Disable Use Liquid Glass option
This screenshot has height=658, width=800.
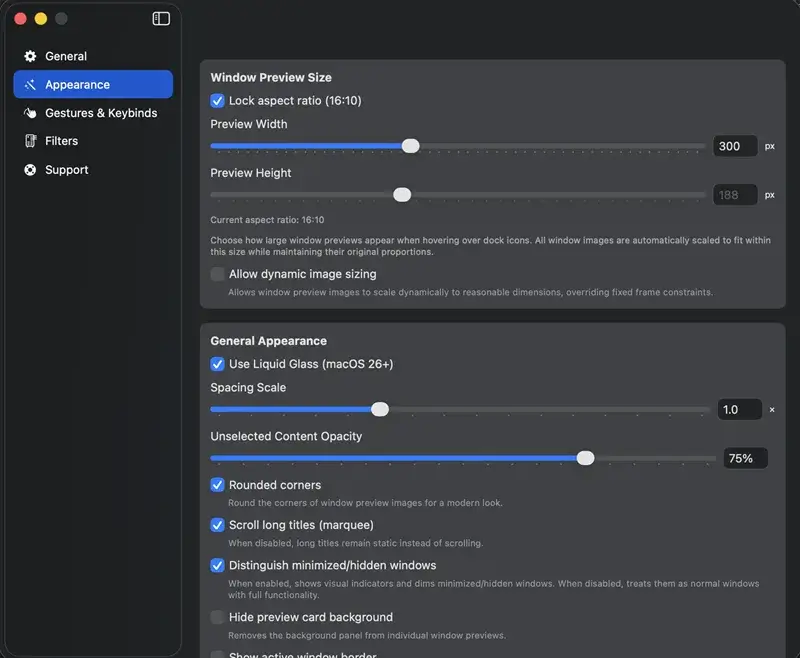(x=218, y=364)
